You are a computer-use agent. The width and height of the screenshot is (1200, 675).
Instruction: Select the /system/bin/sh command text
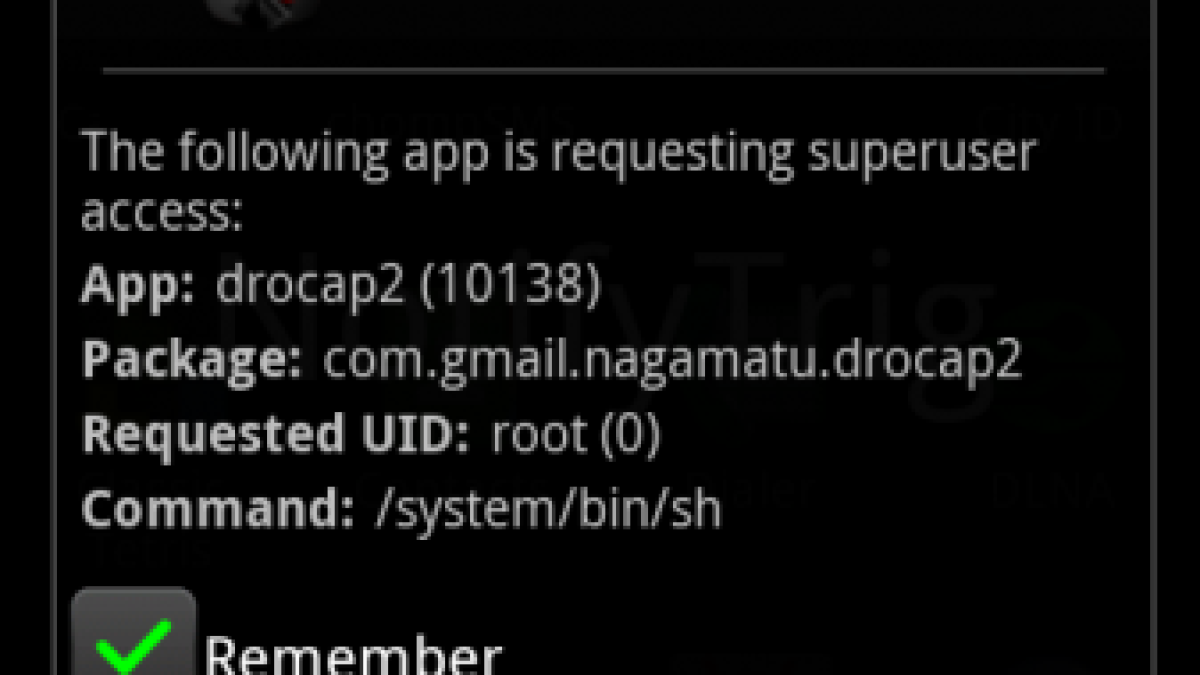coord(548,509)
